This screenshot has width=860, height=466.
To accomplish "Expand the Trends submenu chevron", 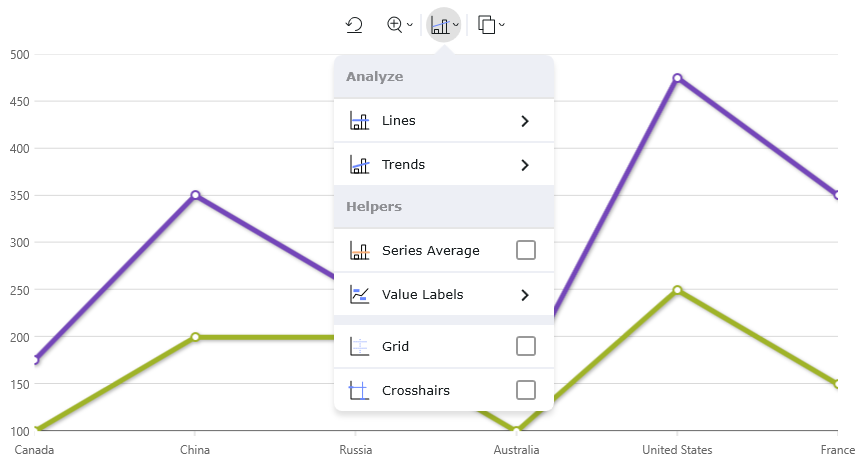I will point(525,165).
